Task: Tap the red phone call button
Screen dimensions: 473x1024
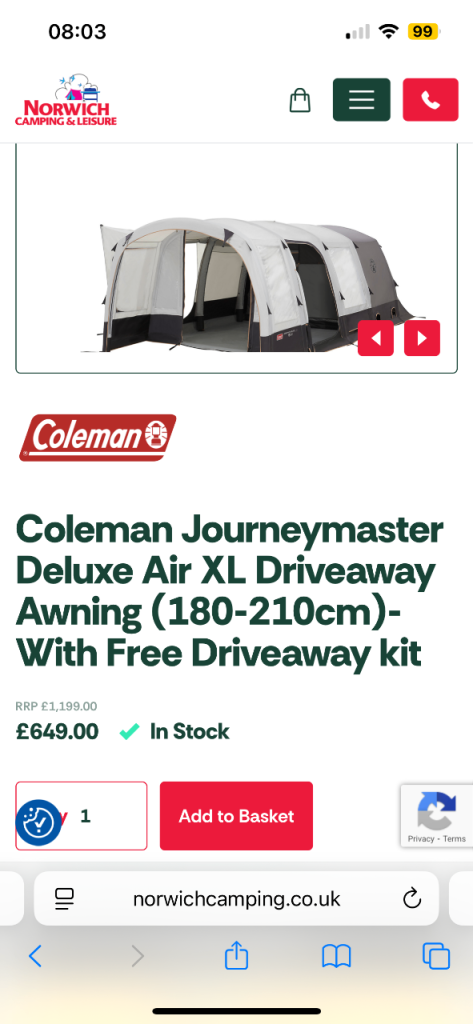Action: pos(431,100)
